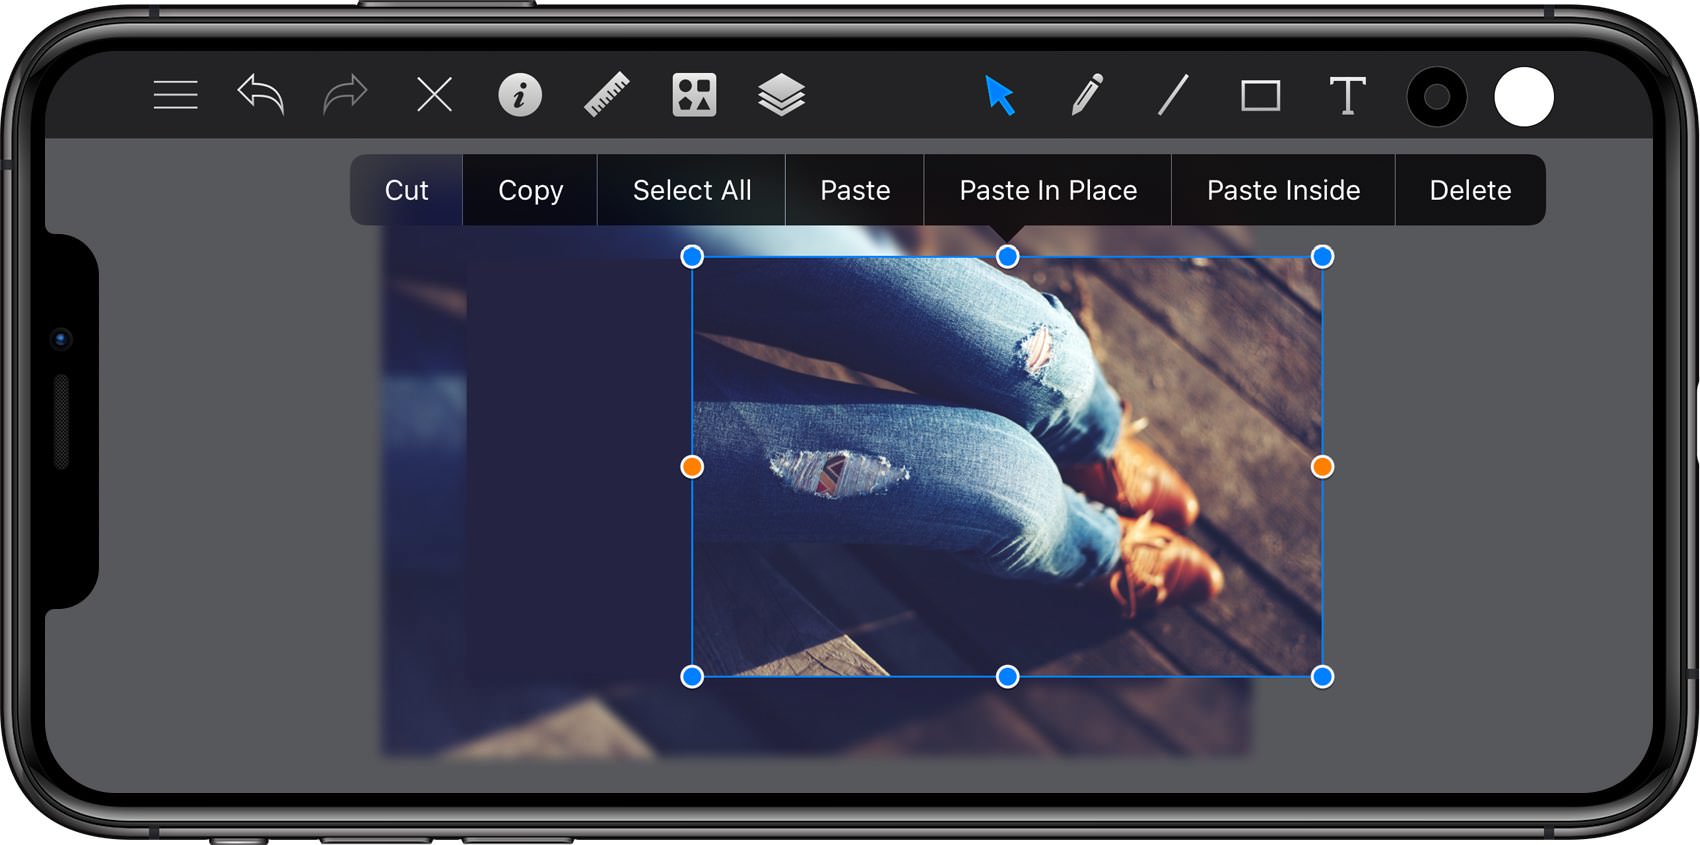
Task: Open the black stroke color swatch
Action: [x=1436, y=97]
